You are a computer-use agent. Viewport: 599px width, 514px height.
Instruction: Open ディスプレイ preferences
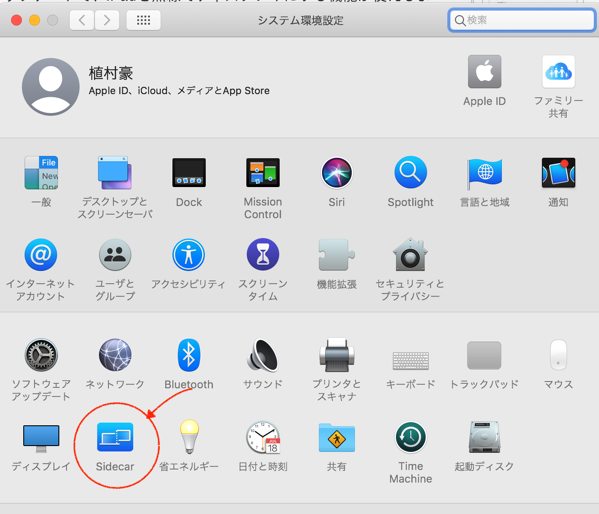[x=41, y=438]
